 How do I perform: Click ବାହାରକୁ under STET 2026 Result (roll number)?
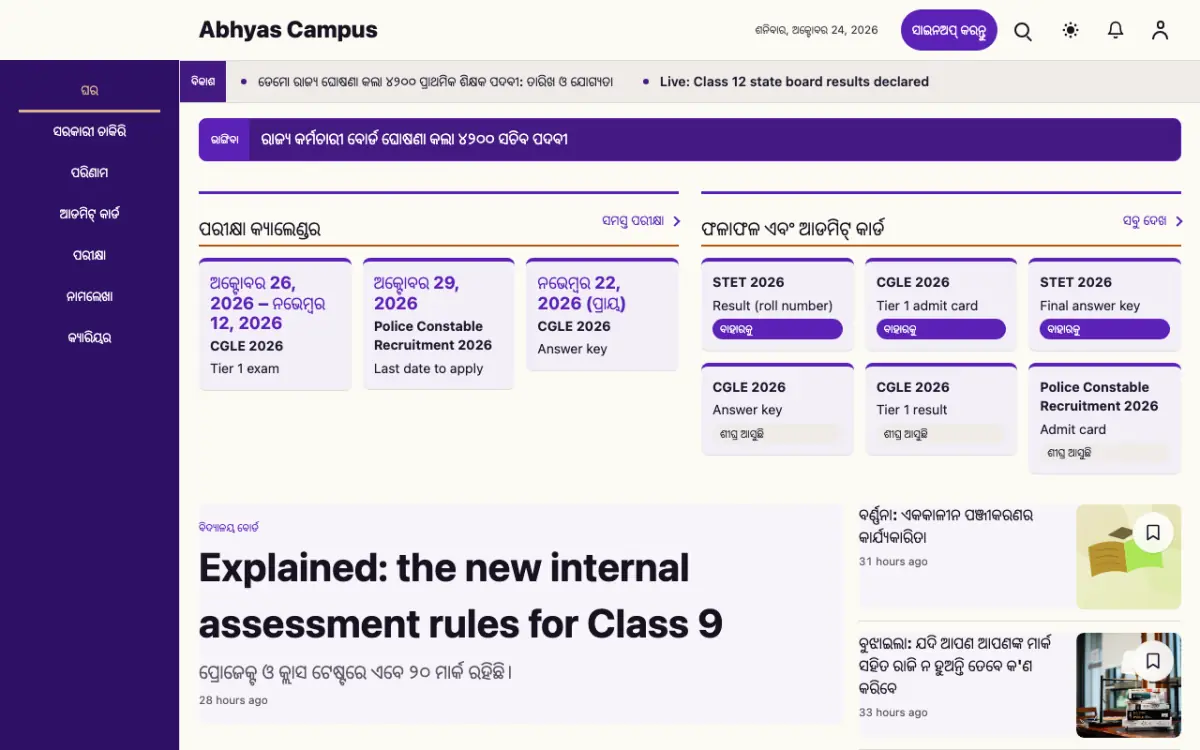(777, 329)
